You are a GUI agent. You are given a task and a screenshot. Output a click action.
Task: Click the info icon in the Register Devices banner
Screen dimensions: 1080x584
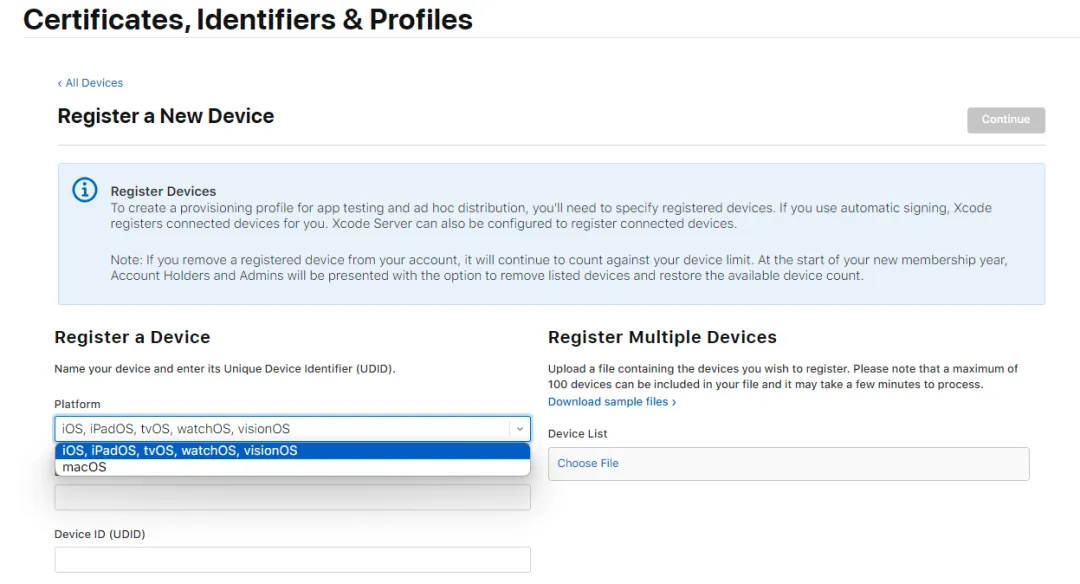coord(85,190)
